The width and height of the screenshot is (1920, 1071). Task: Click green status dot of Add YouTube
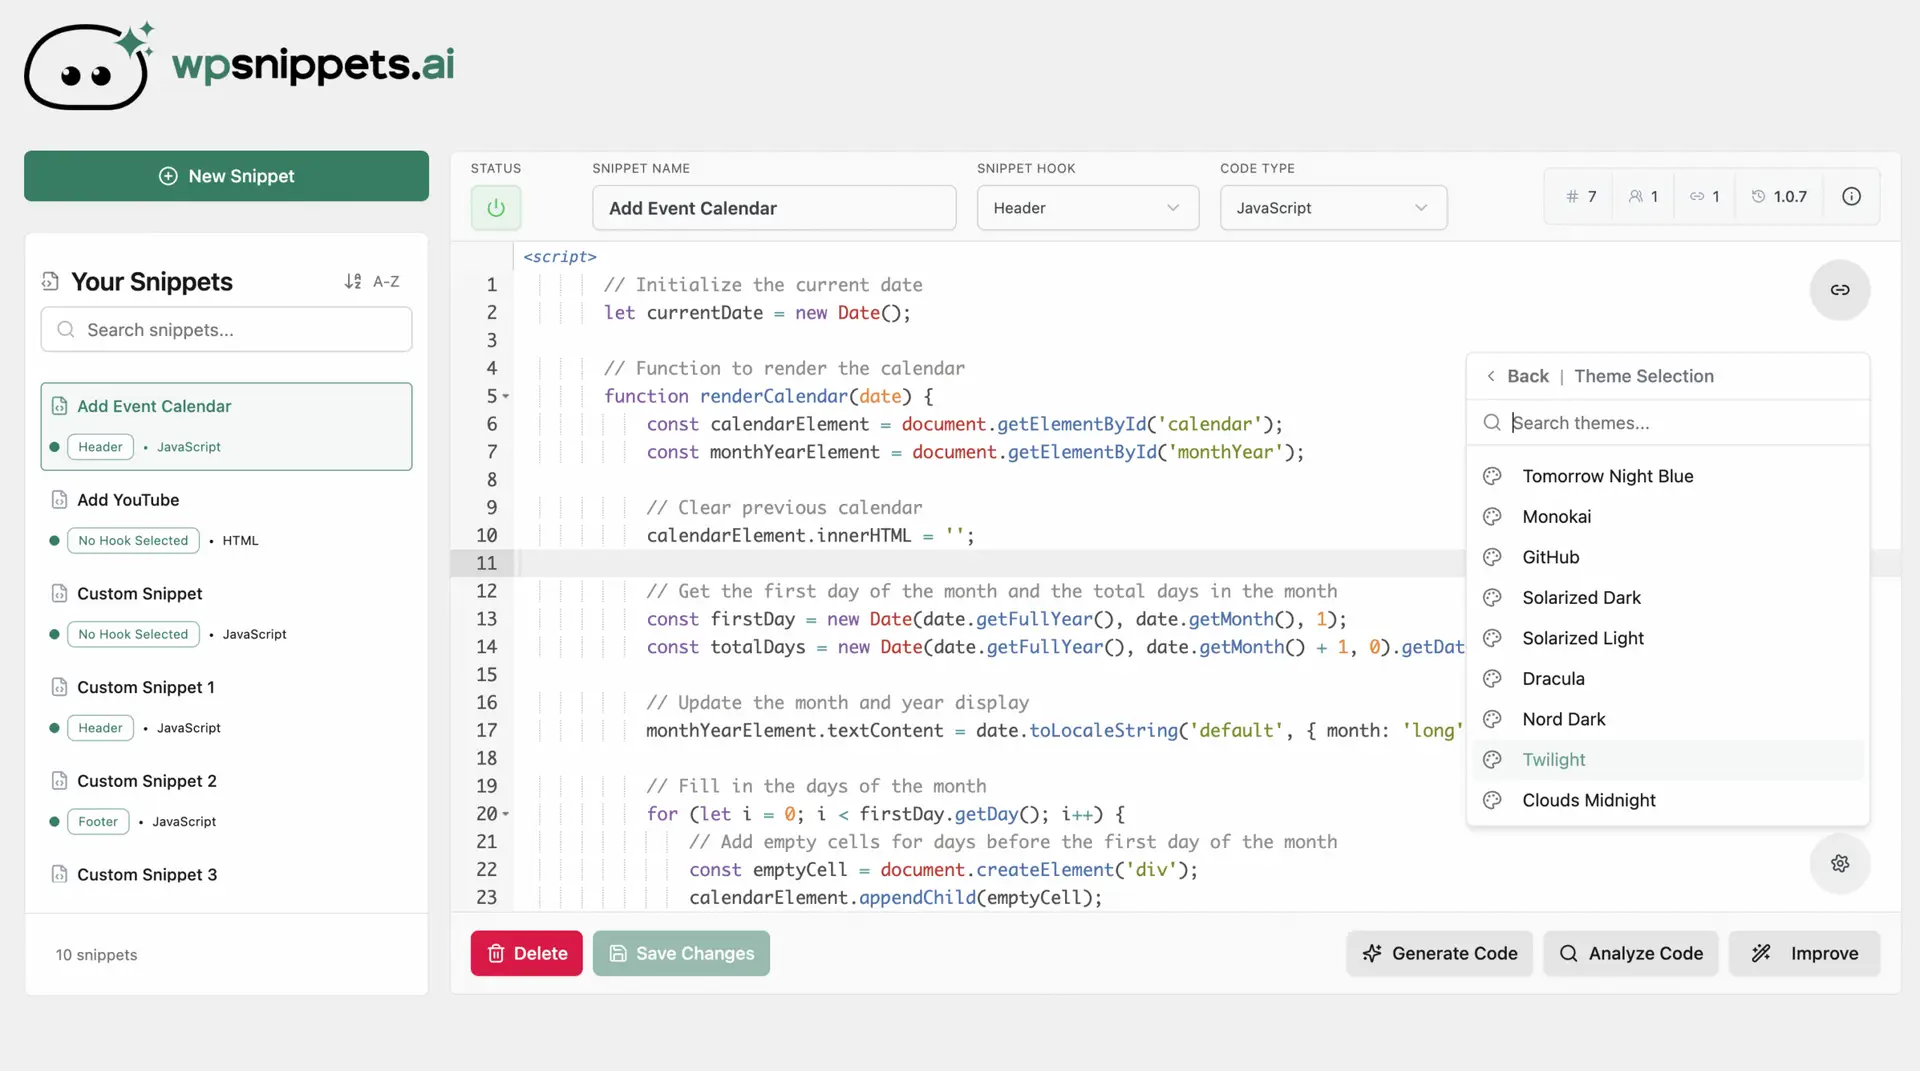(x=54, y=540)
